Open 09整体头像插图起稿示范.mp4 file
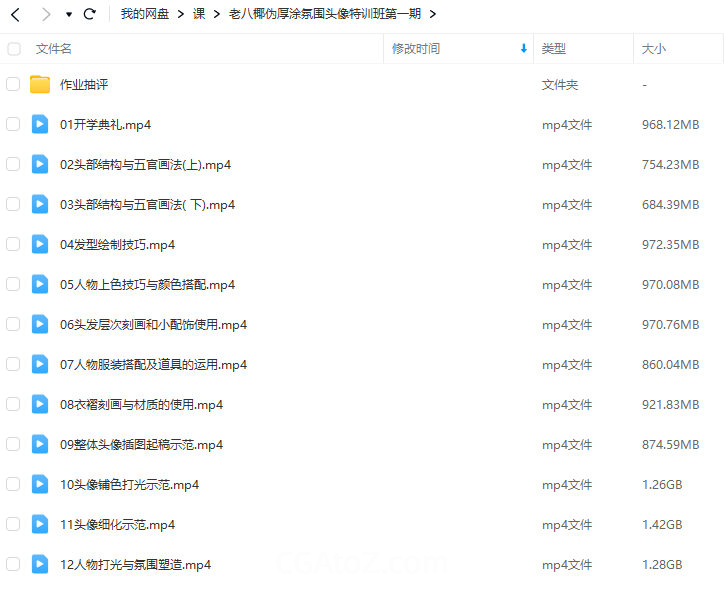The image size is (724, 593). pos(141,445)
